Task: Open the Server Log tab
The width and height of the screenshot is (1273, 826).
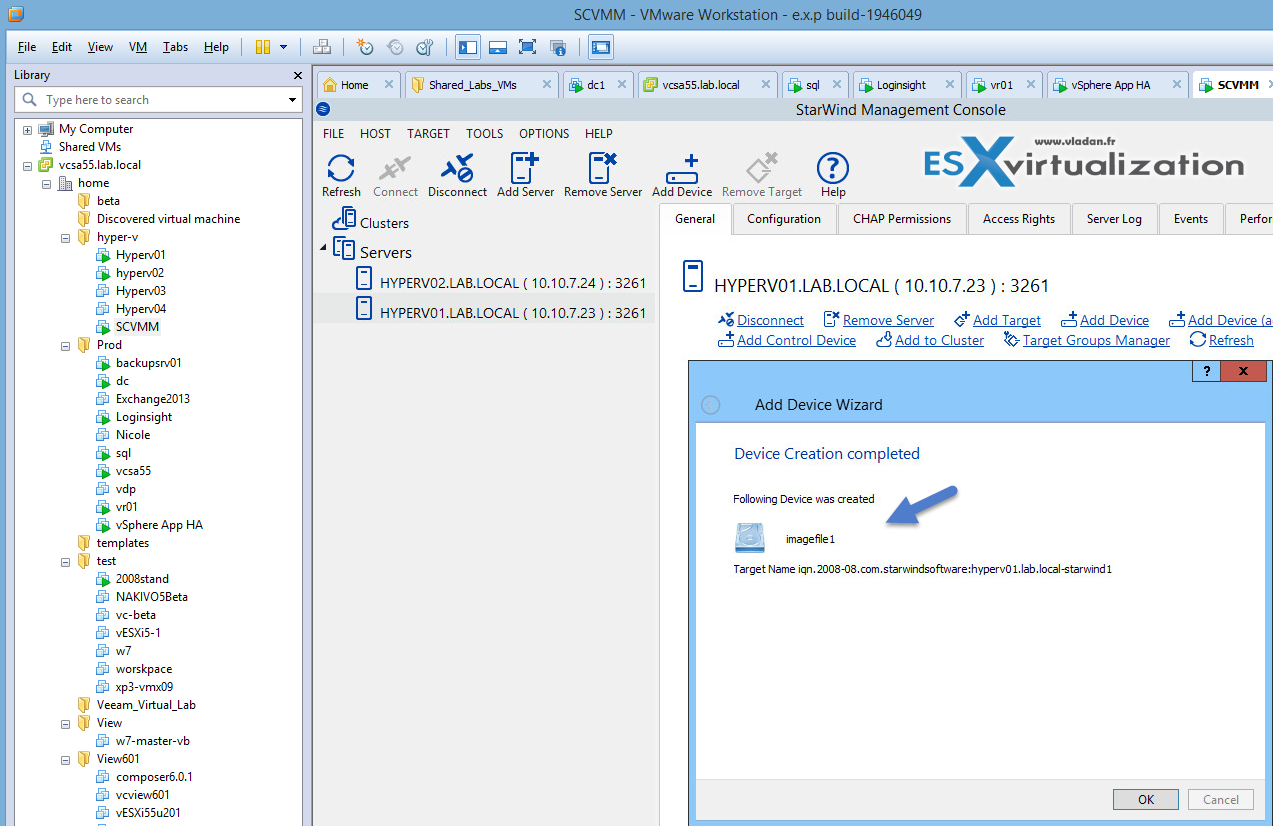Action: [1114, 219]
